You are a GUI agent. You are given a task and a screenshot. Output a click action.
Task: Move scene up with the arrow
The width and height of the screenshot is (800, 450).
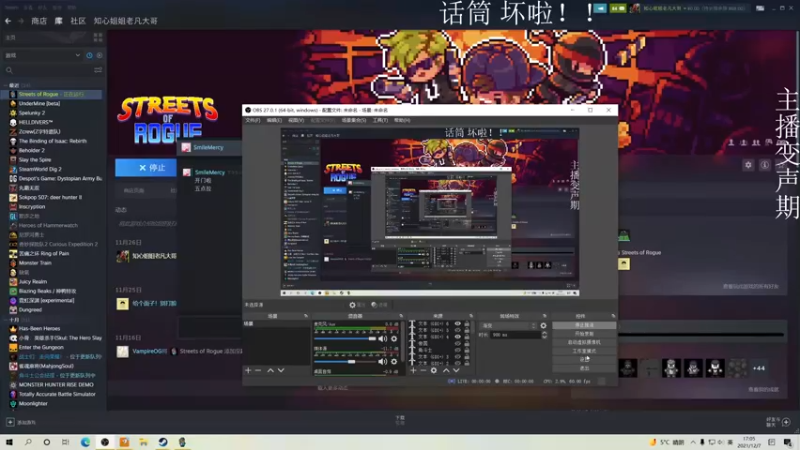click(270, 370)
